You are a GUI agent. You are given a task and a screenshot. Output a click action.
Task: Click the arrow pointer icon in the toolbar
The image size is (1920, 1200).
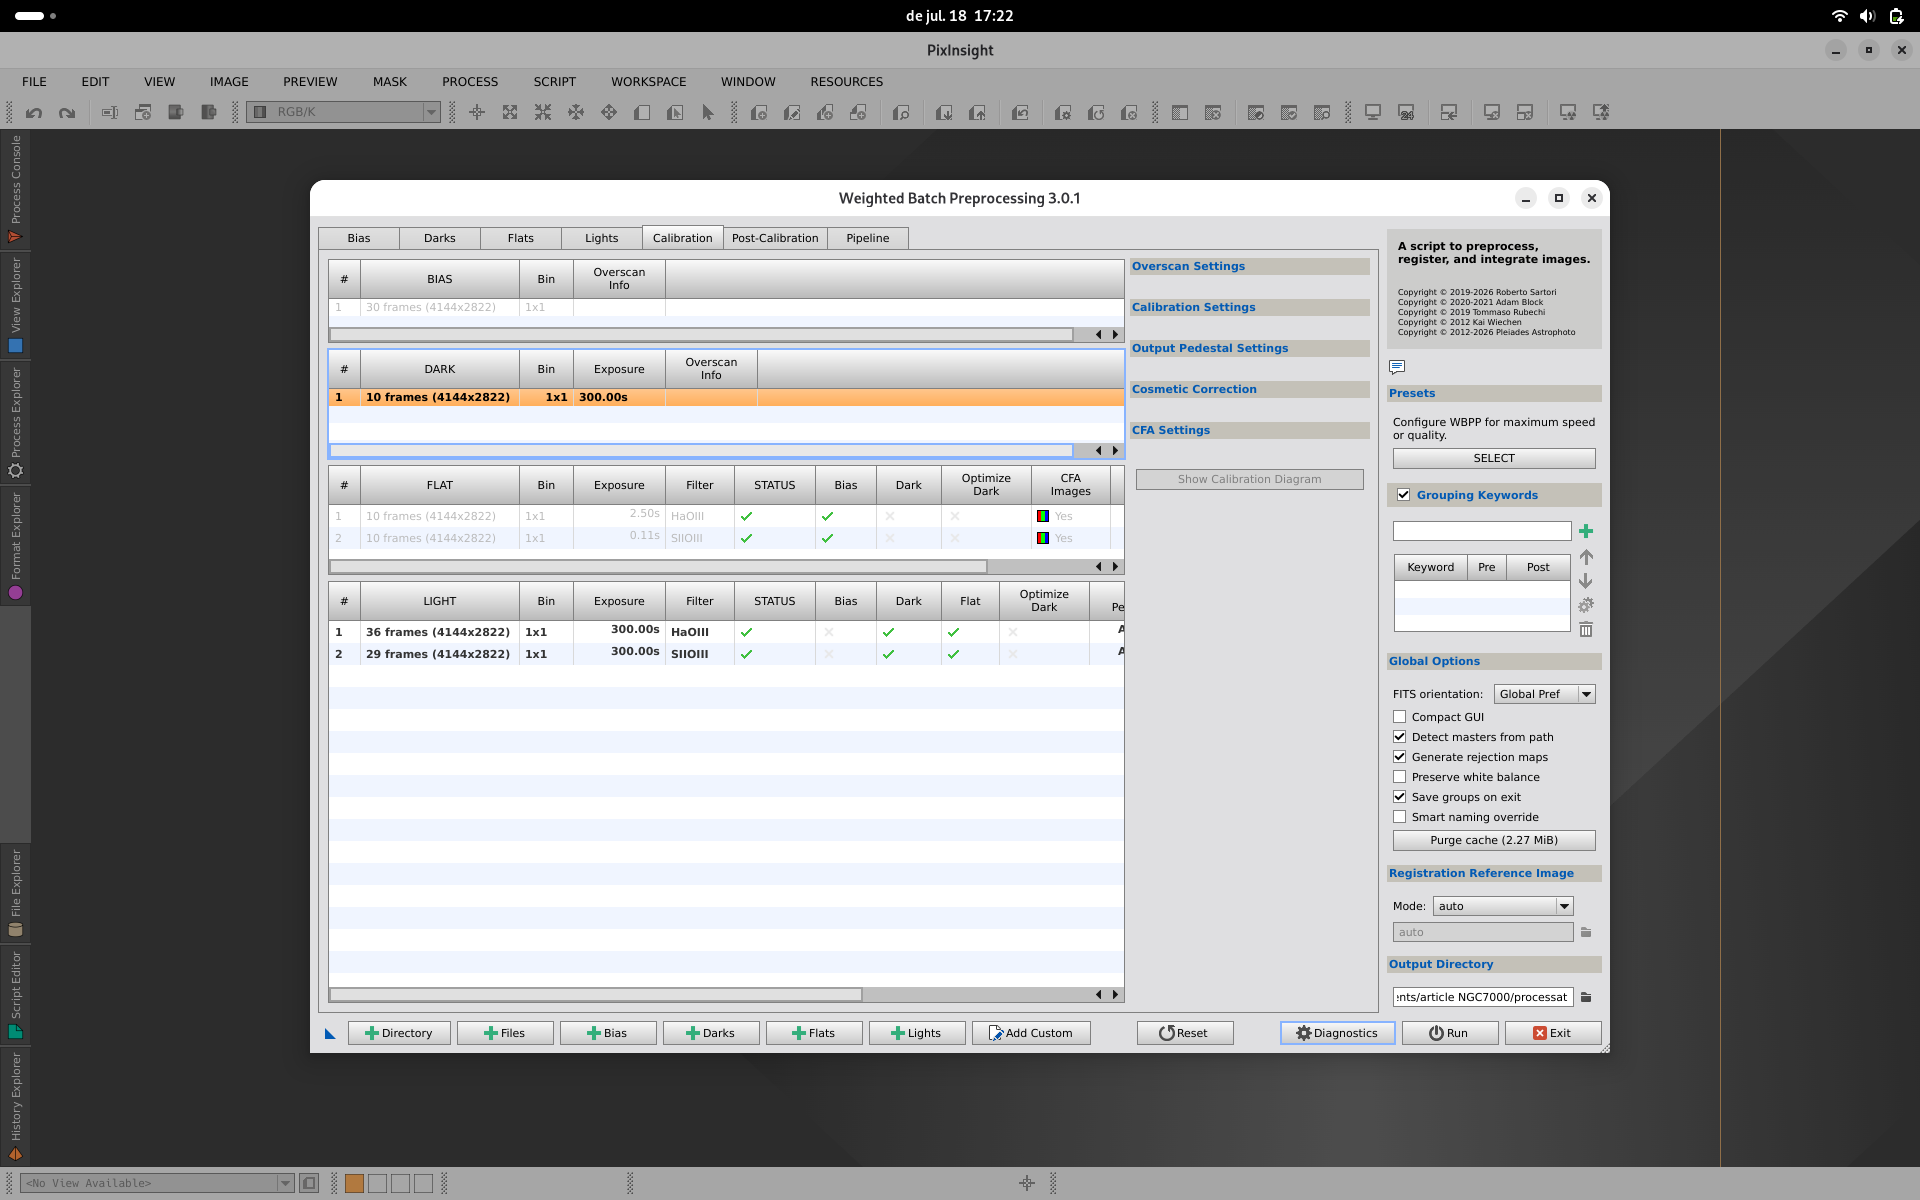[x=708, y=113]
